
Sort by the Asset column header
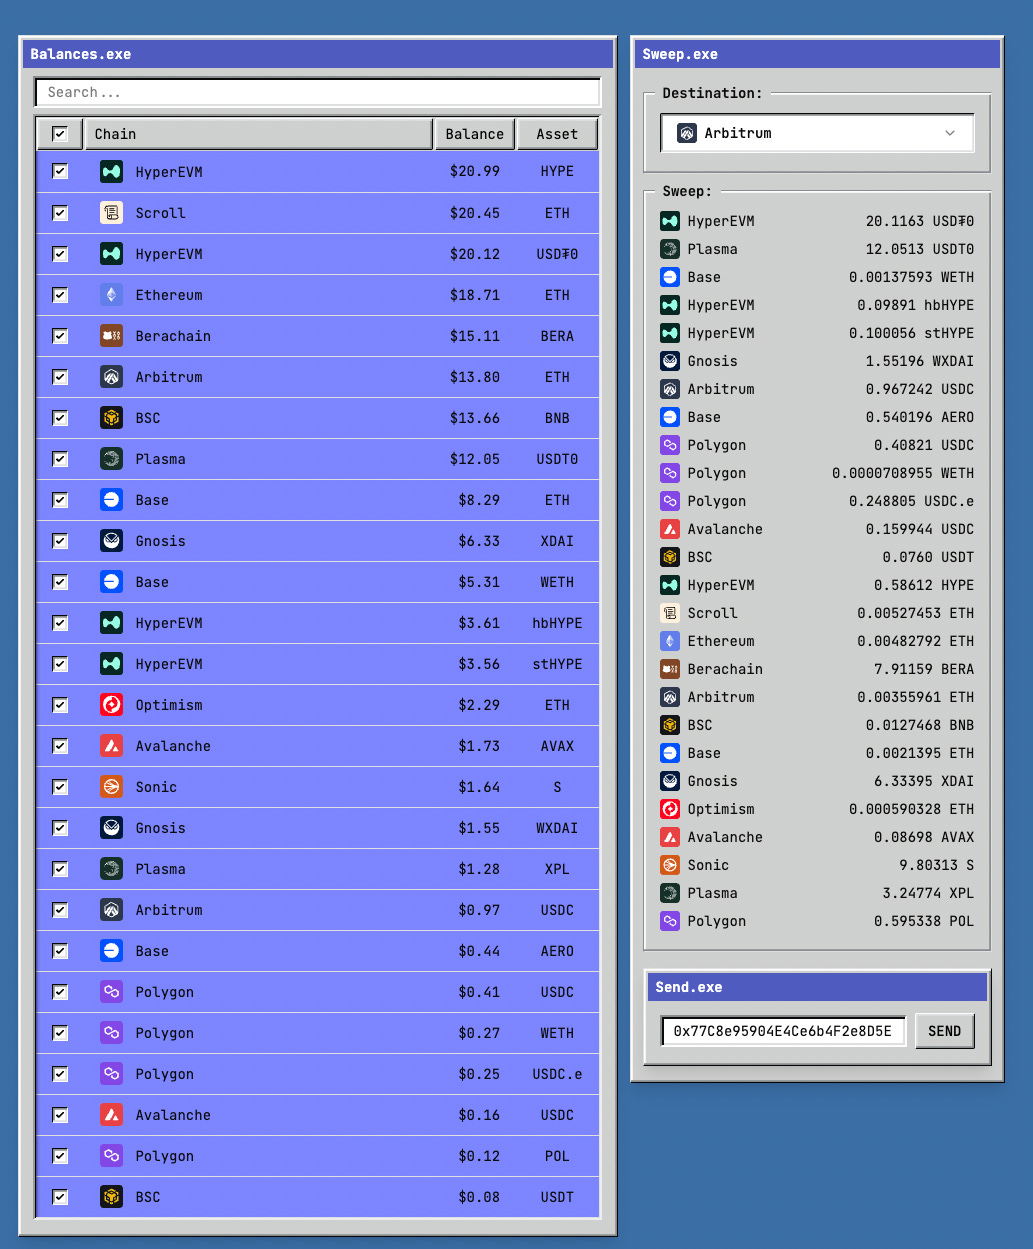pos(557,134)
